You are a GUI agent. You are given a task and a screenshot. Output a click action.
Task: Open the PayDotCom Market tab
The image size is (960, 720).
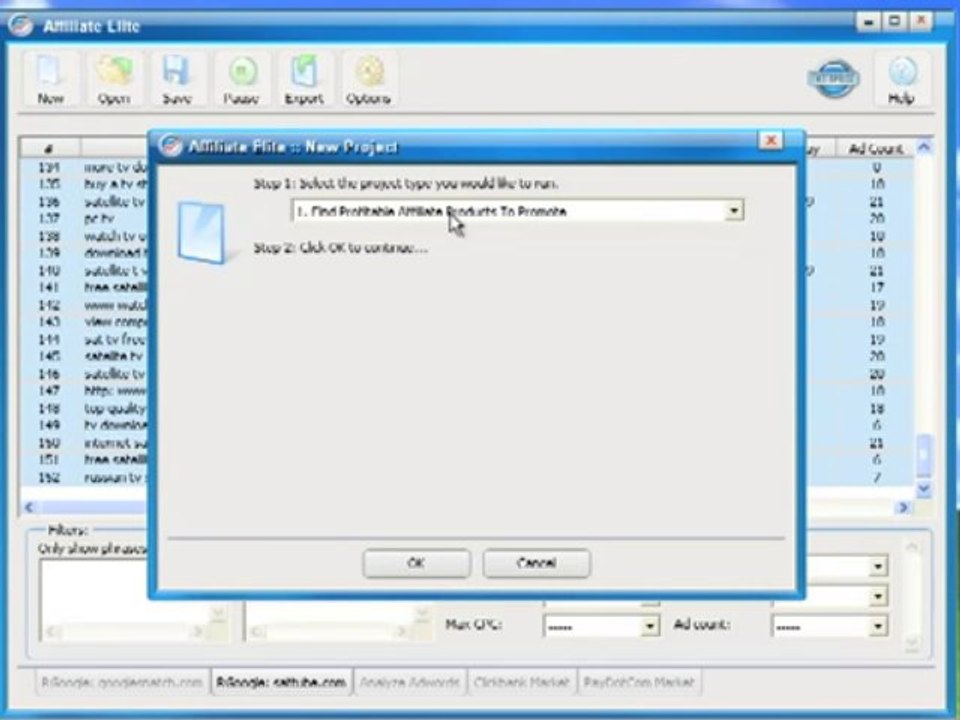(639, 682)
